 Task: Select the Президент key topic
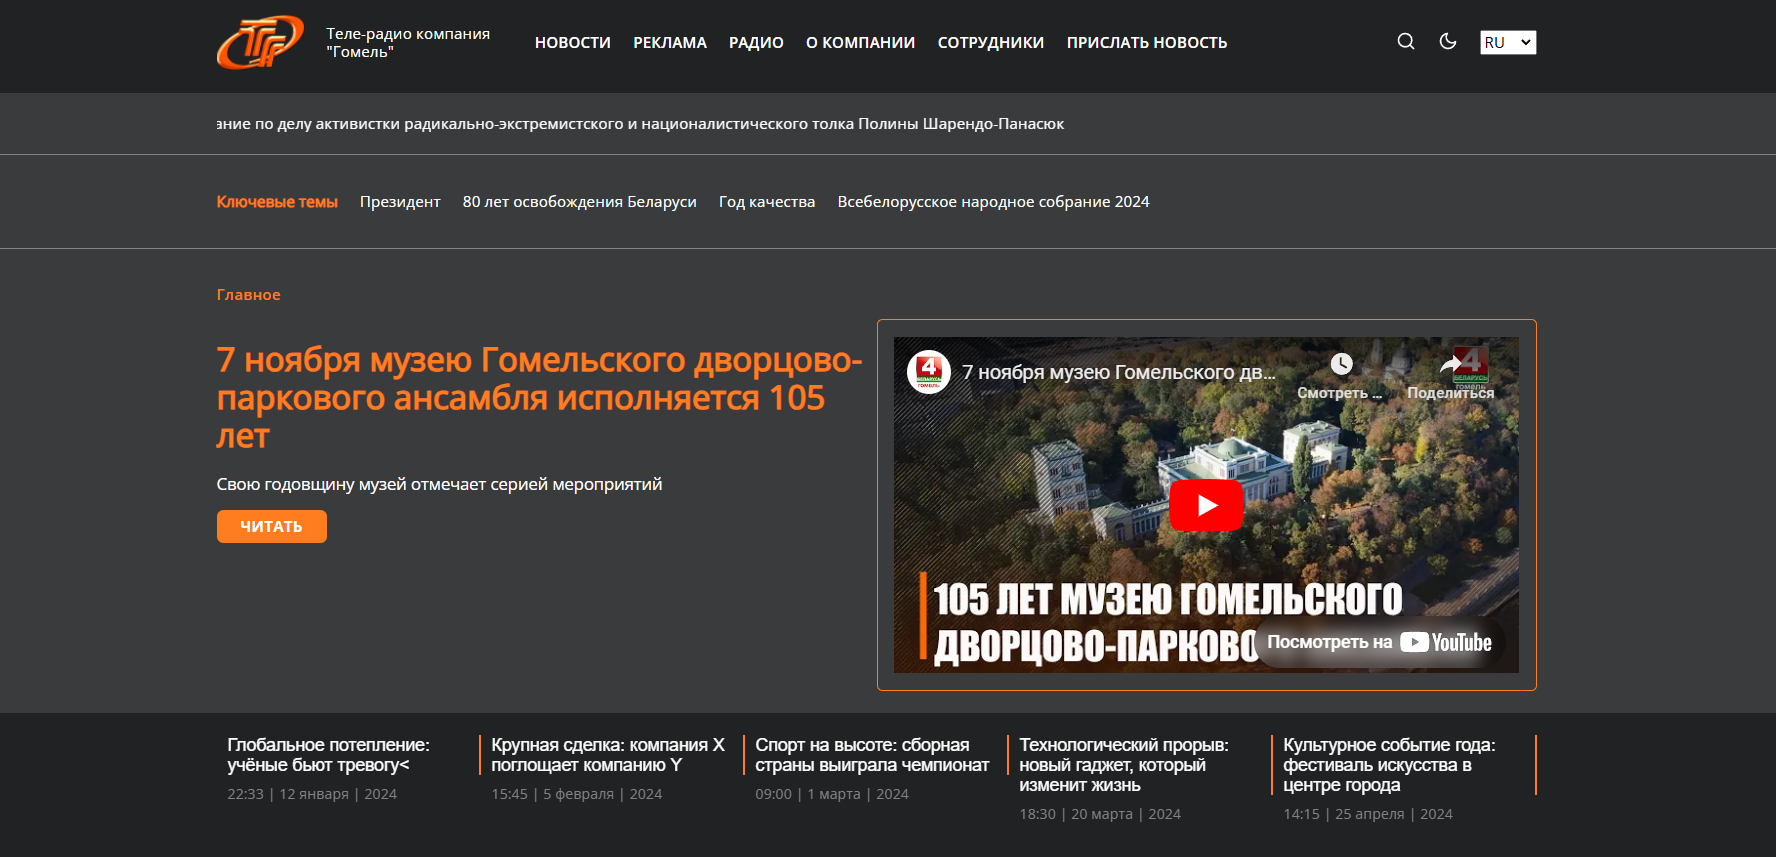pos(400,202)
